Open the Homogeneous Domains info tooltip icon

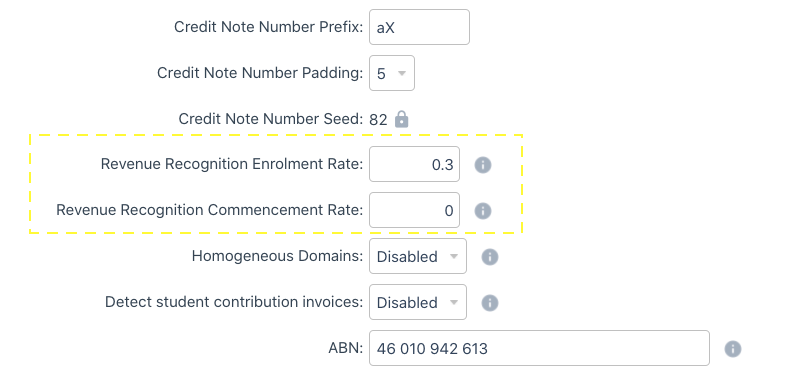[490, 257]
